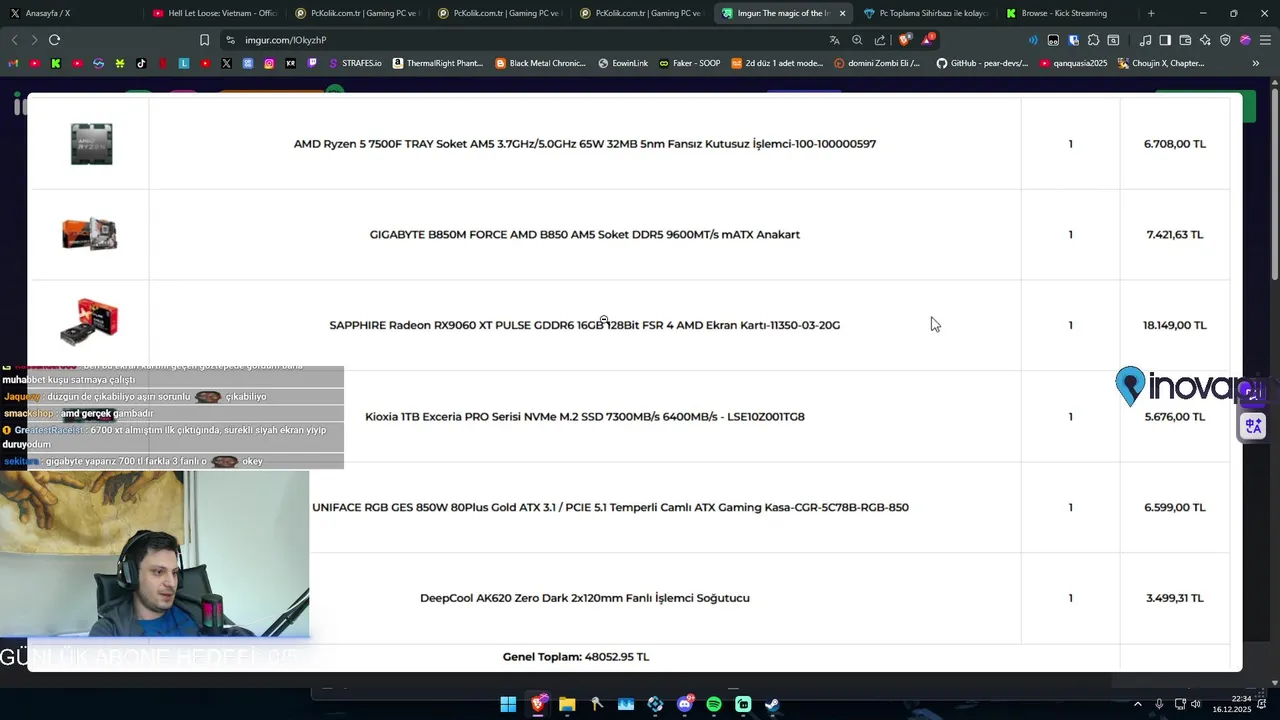Open GitHub - pear-devs bookmark
This screenshot has width=1280, height=720.
pyautogui.click(x=982, y=63)
